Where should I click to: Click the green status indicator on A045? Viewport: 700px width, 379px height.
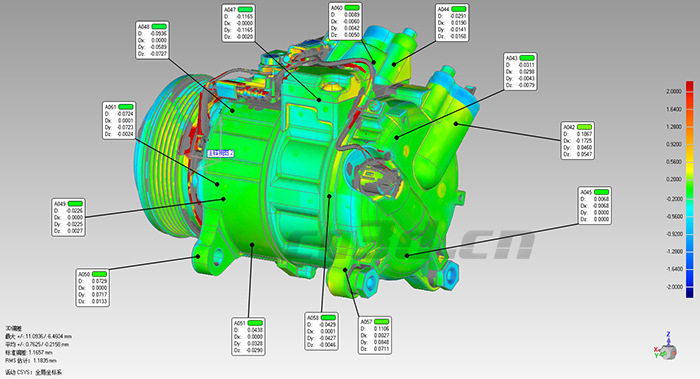[601, 192]
